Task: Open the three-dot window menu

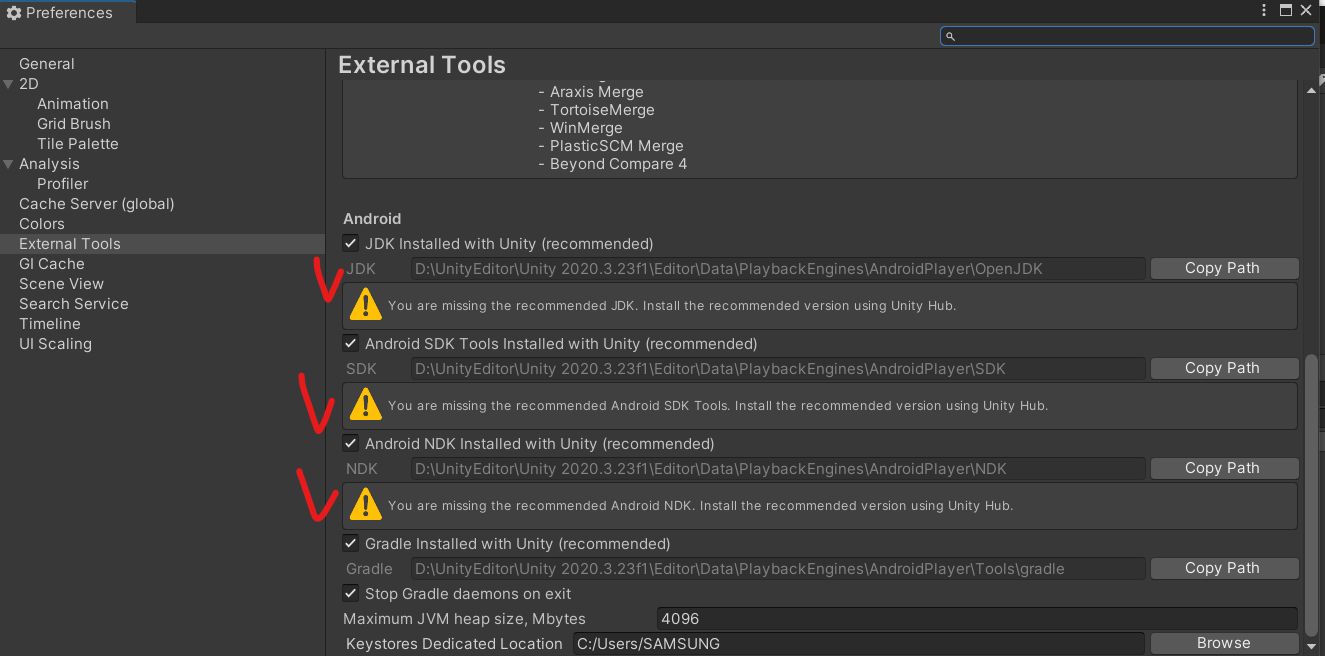Action: click(1263, 10)
